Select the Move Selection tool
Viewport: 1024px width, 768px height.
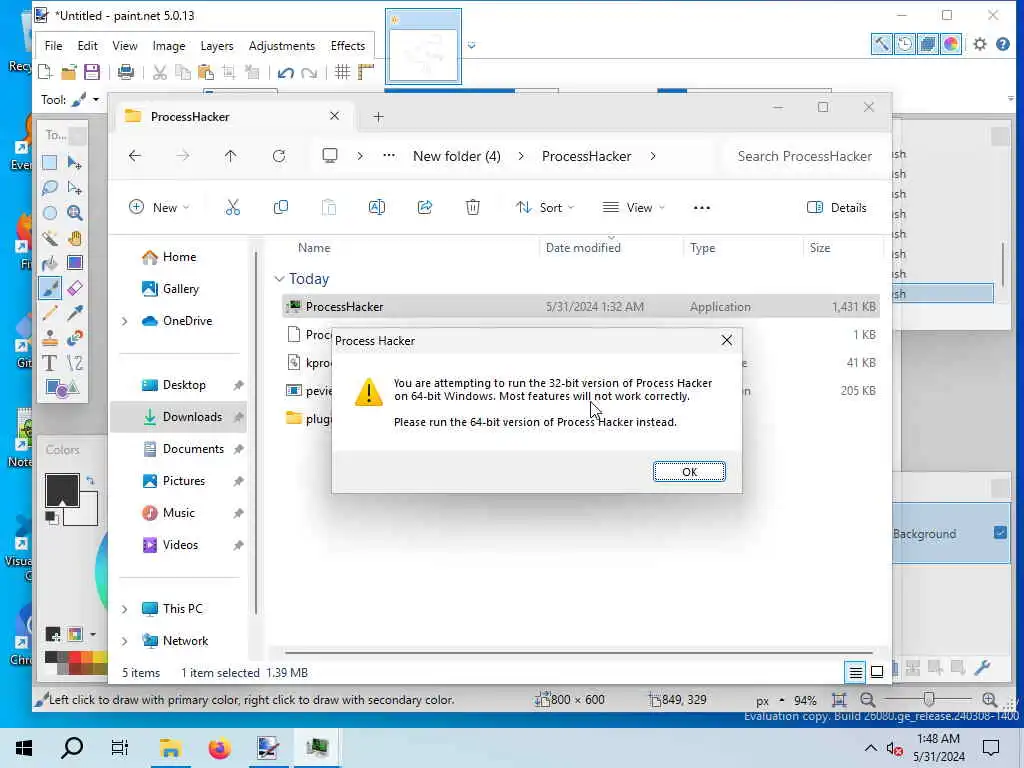(x=75, y=188)
